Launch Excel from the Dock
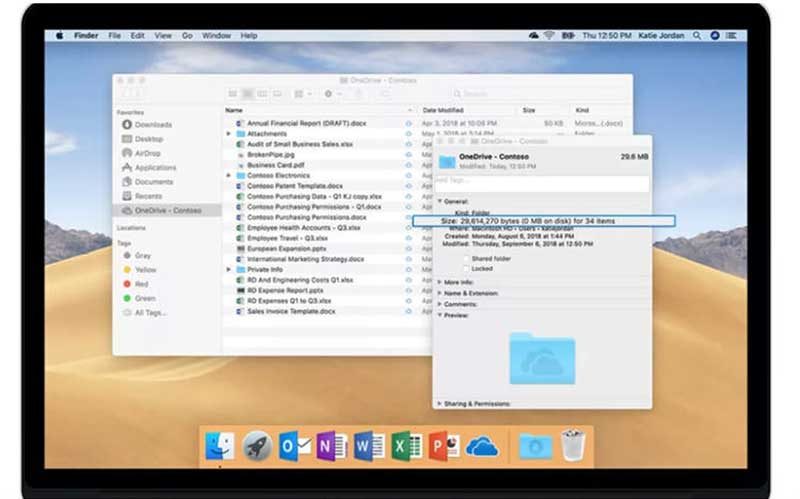This screenshot has width=800, height=499. click(407, 446)
